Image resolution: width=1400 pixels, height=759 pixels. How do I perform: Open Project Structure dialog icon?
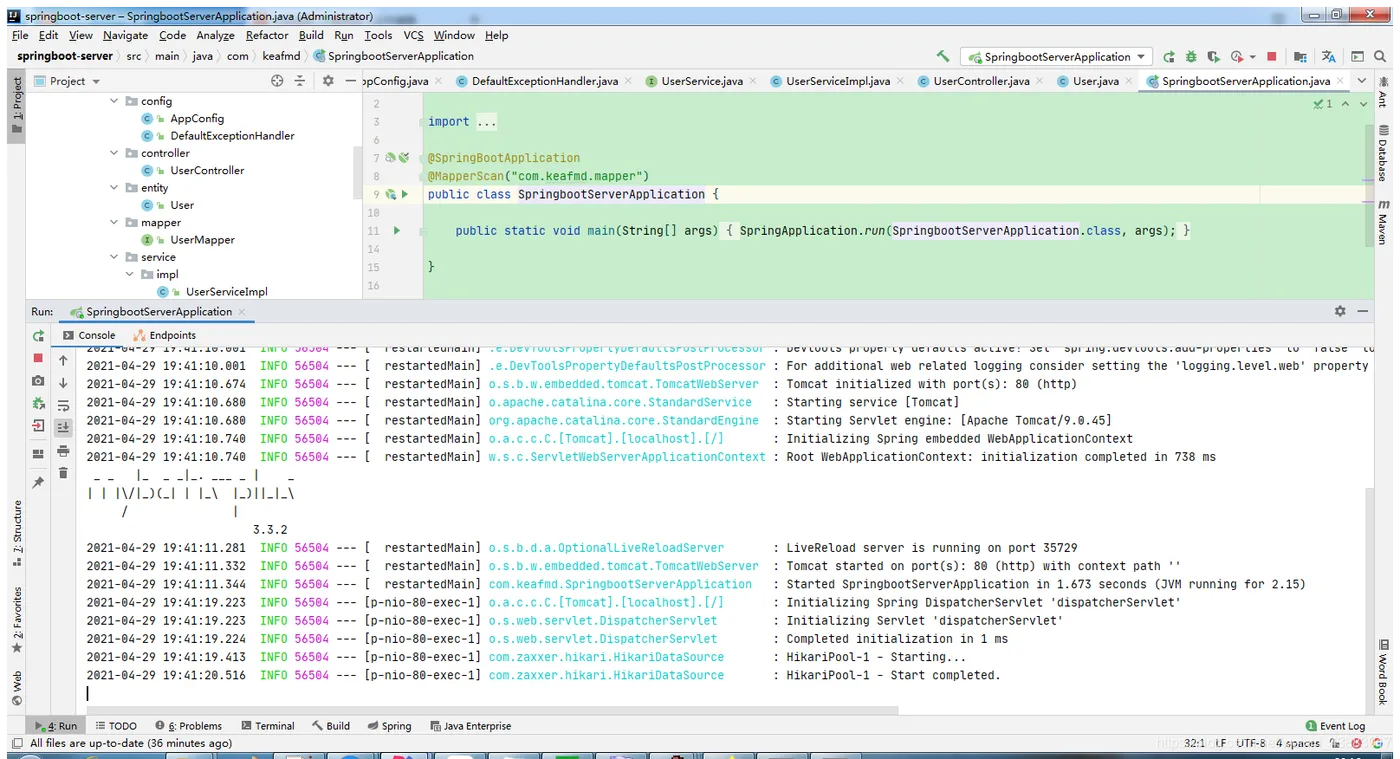click(1300, 57)
